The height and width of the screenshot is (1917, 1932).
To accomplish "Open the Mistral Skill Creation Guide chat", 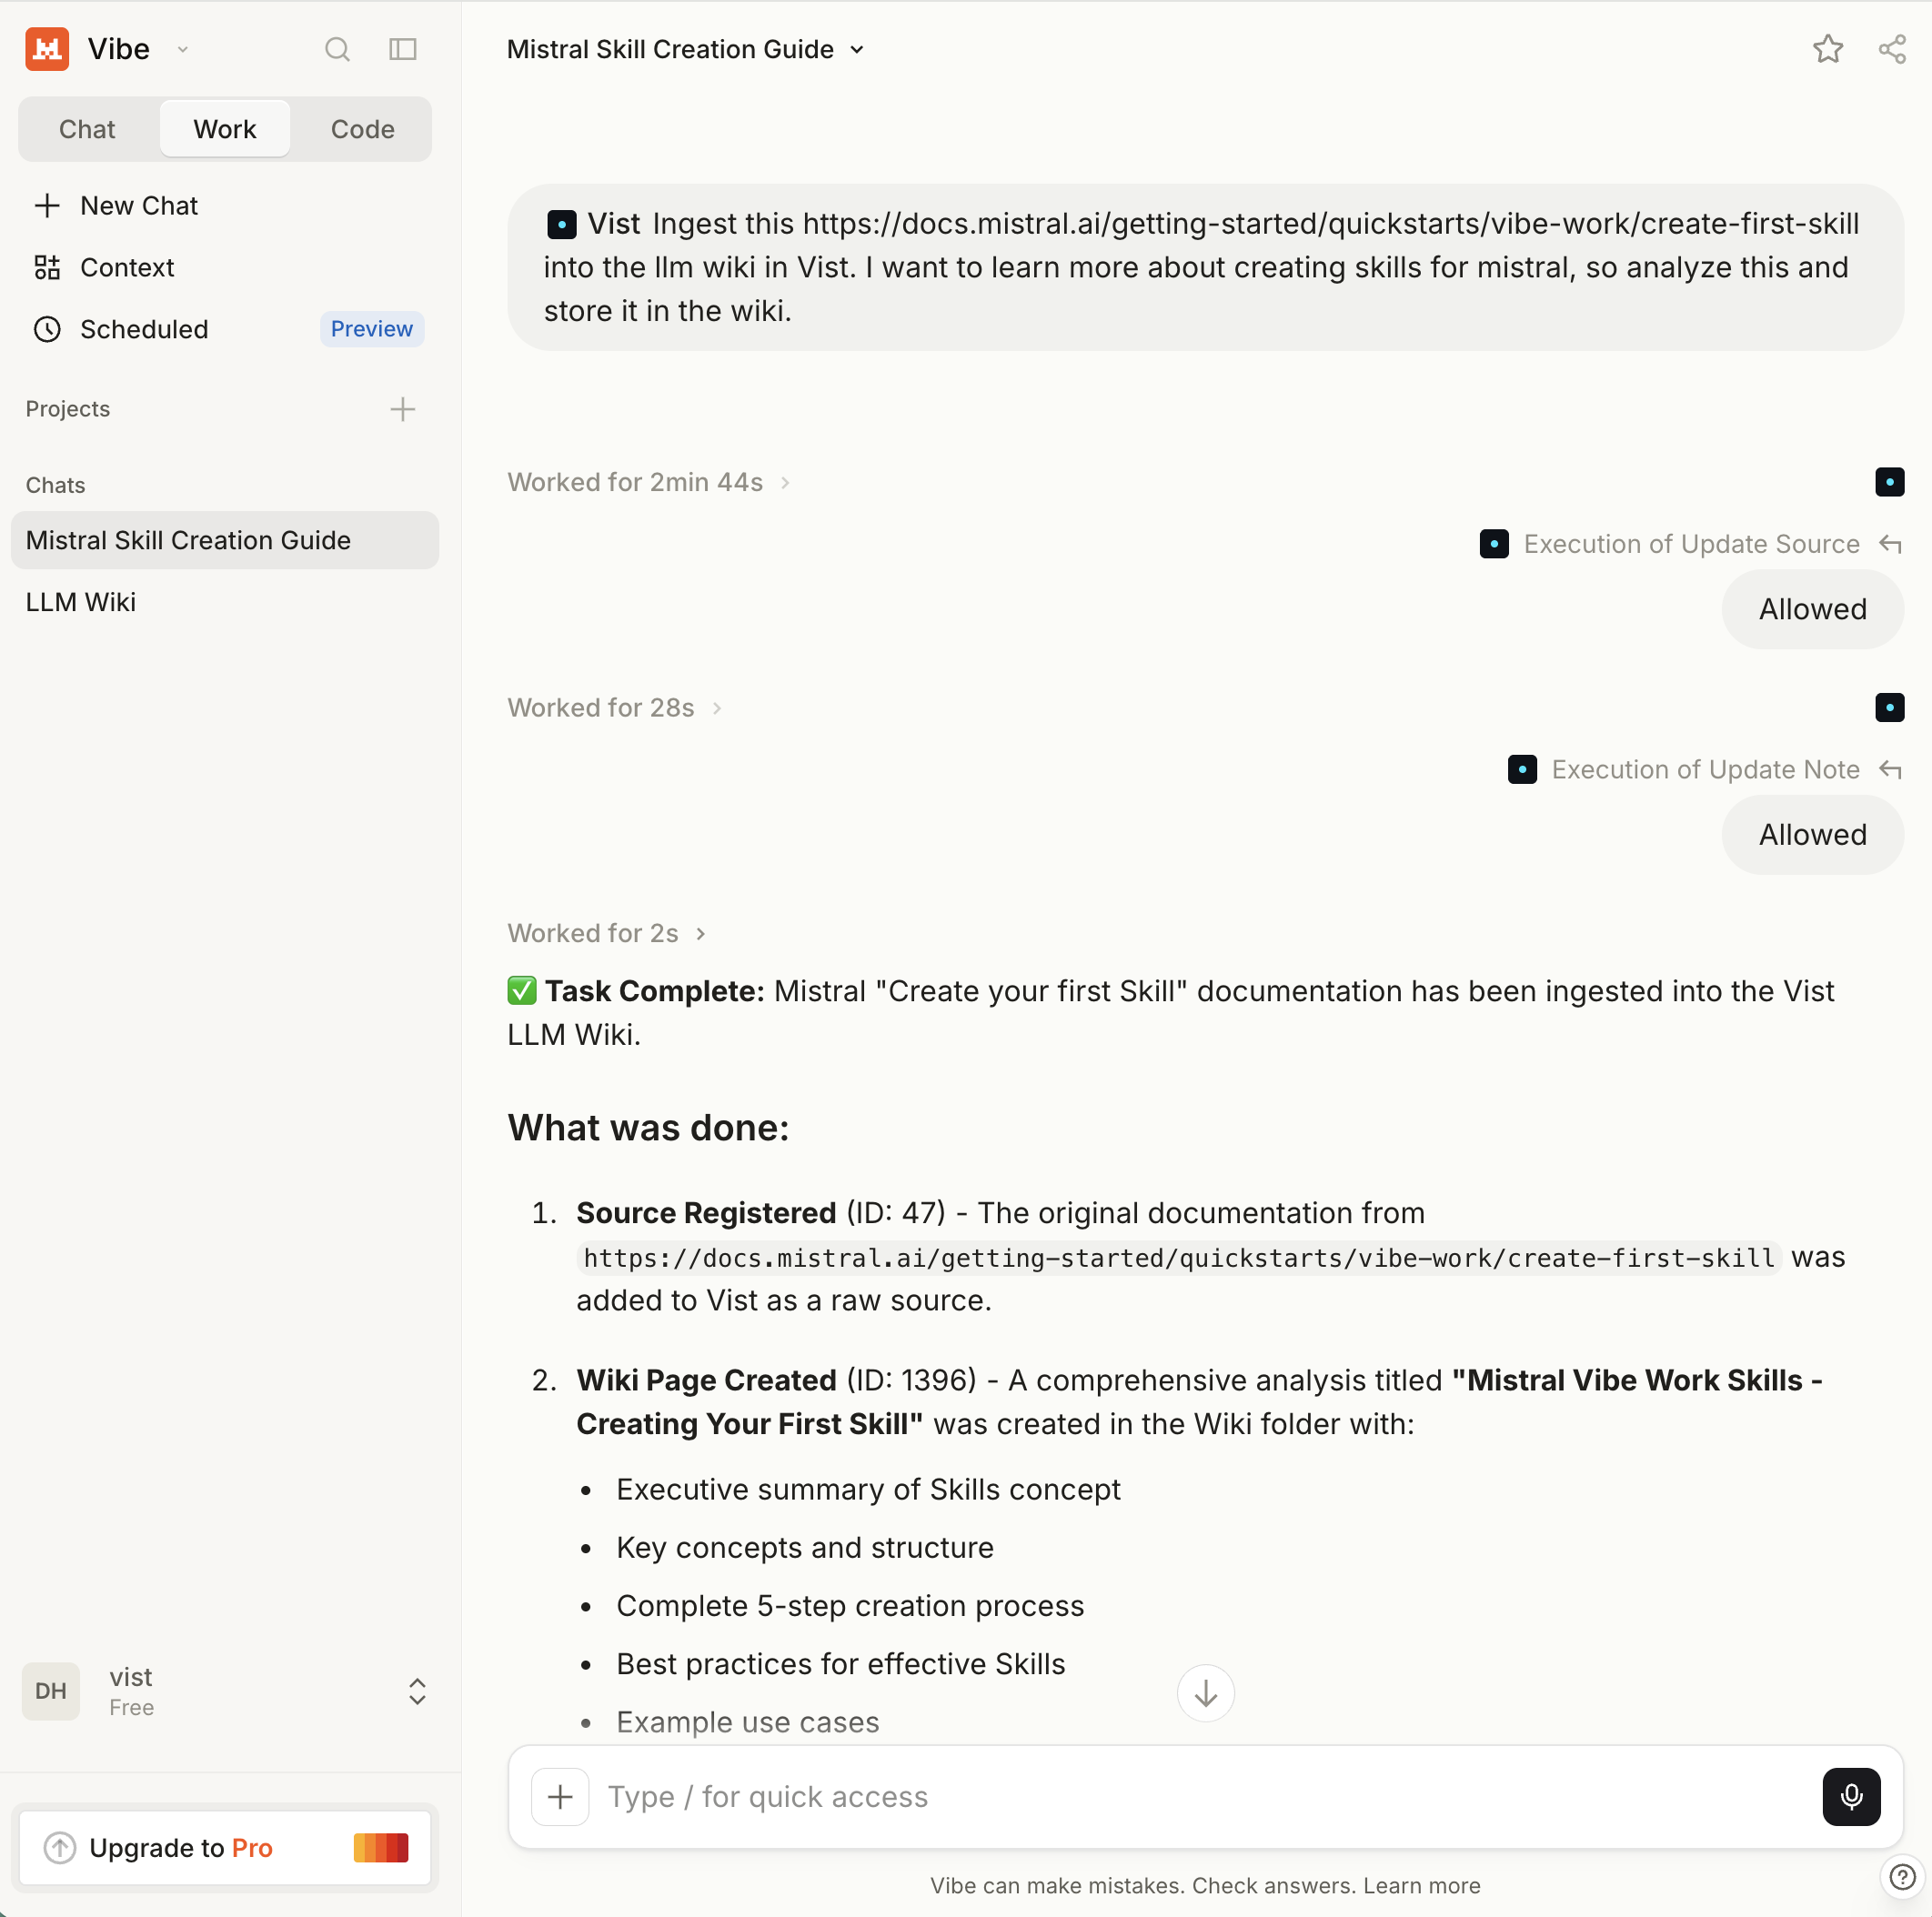I will coord(225,541).
